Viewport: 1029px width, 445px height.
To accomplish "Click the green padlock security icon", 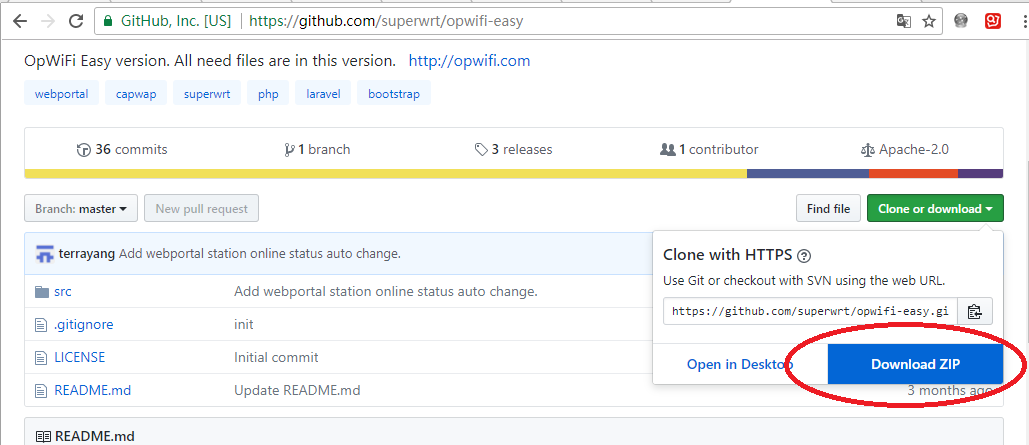I will 108,21.
